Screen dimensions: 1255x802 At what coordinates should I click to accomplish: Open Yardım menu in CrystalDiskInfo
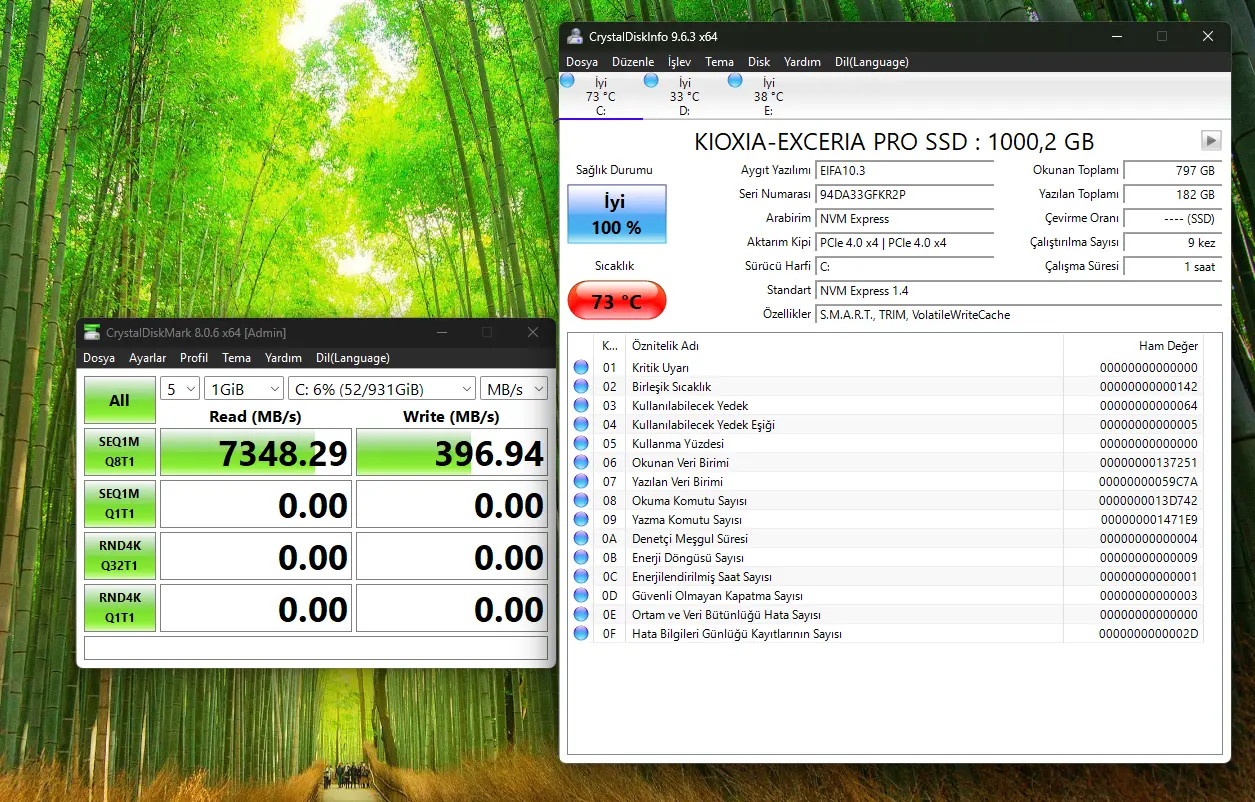coord(802,61)
